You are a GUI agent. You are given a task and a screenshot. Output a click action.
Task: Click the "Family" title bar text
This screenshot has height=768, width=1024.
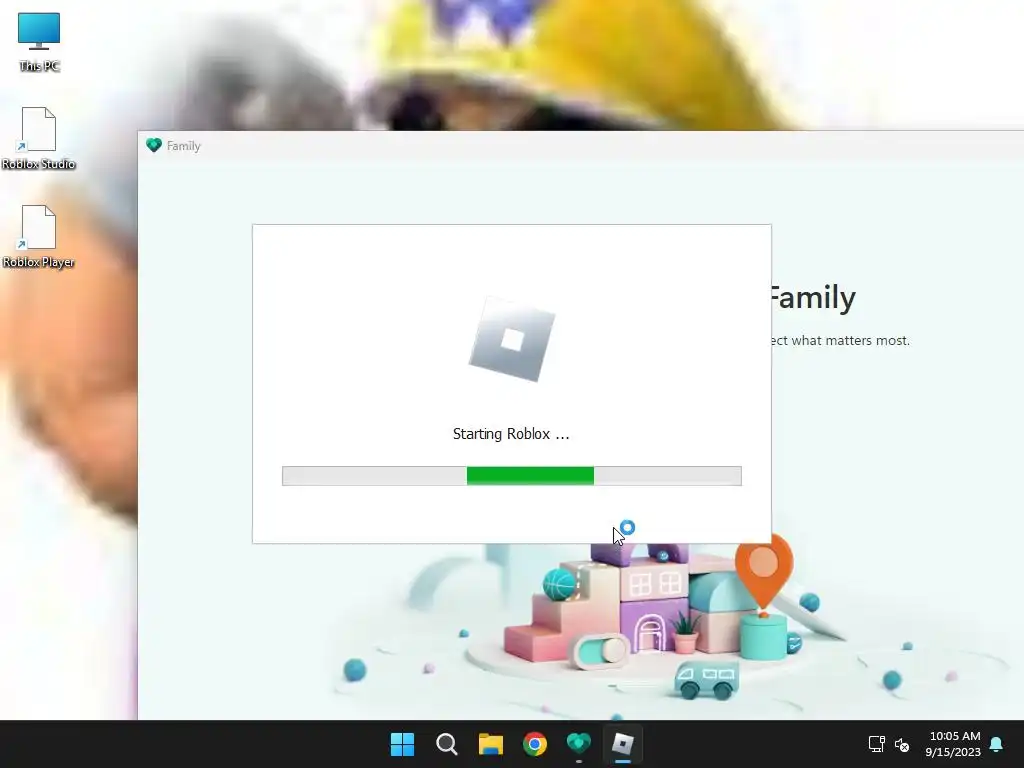point(184,146)
